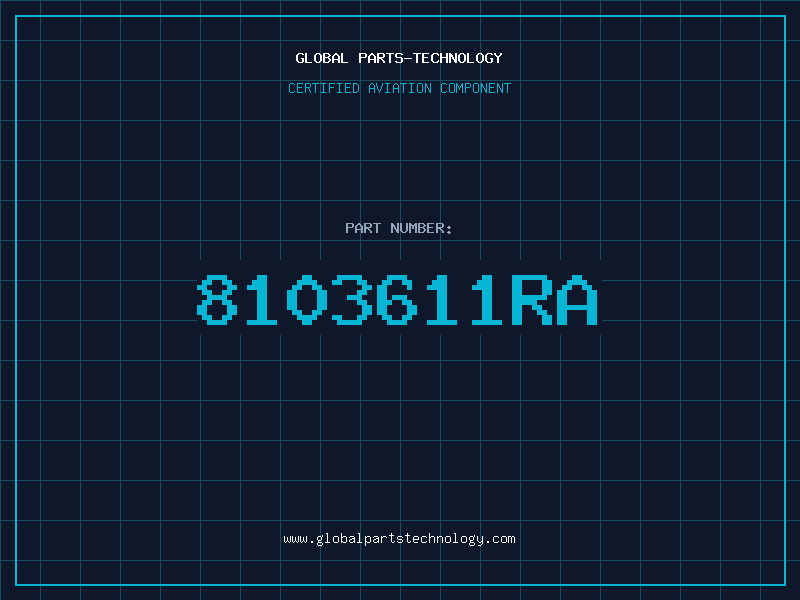
Task: Select the CERTIFIED AVIATION COMPONENT subtitle
Action: pos(399,88)
